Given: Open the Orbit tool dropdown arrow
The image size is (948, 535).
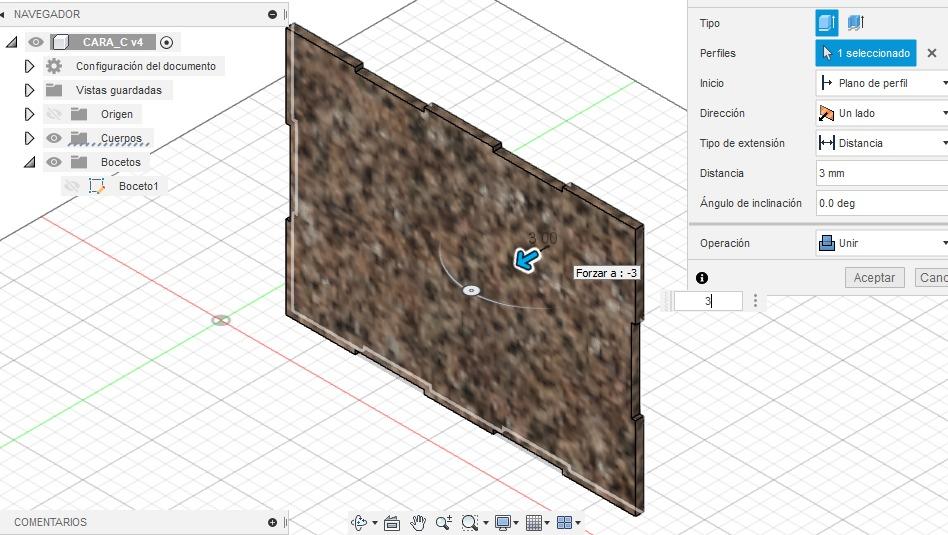Looking at the screenshot, I should 375,523.
